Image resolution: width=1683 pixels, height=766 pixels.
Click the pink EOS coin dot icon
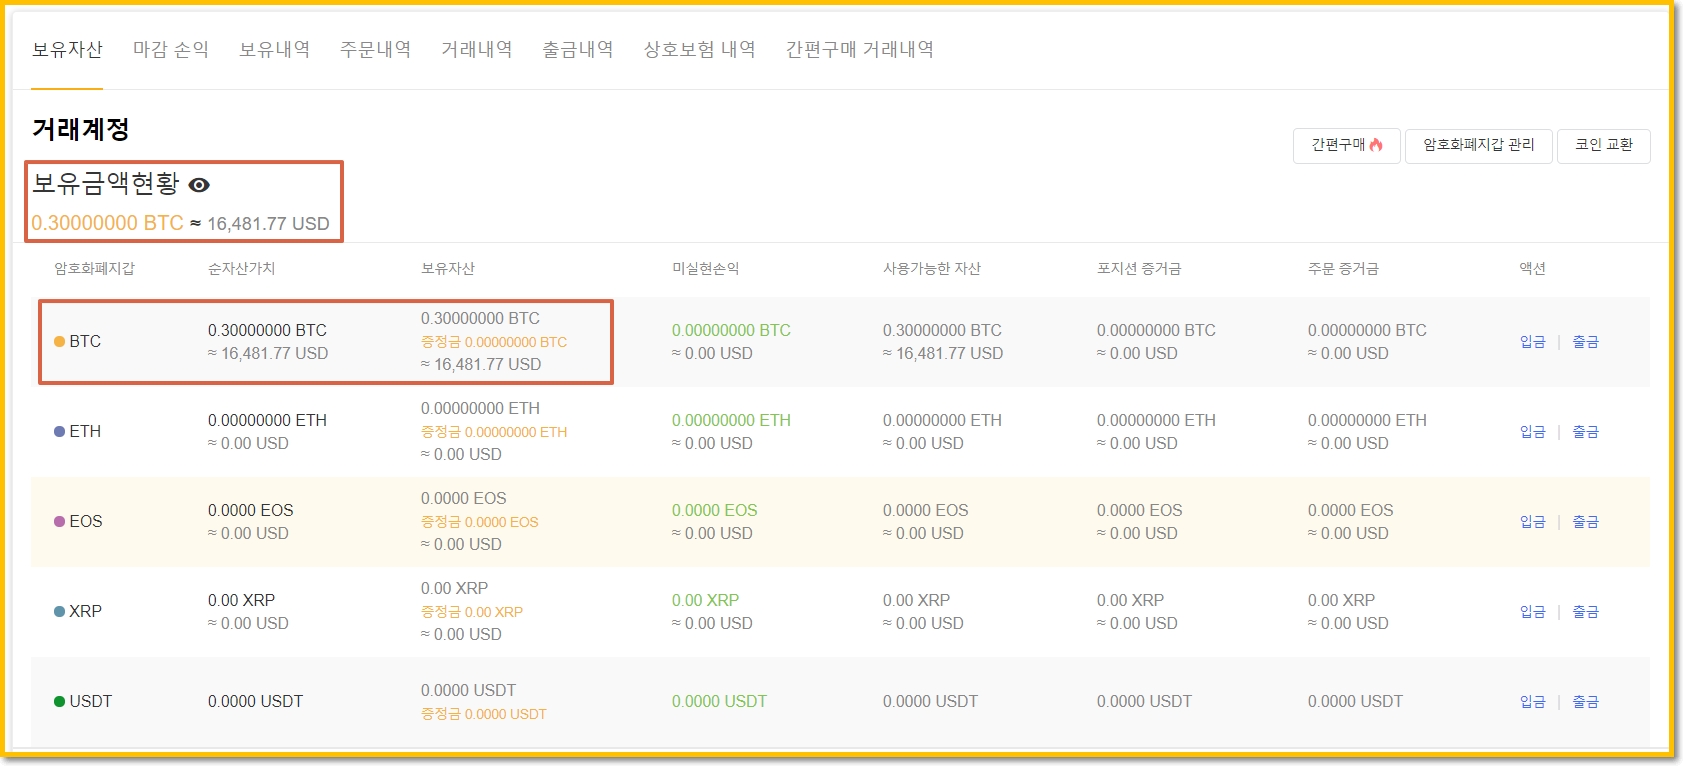tap(59, 522)
